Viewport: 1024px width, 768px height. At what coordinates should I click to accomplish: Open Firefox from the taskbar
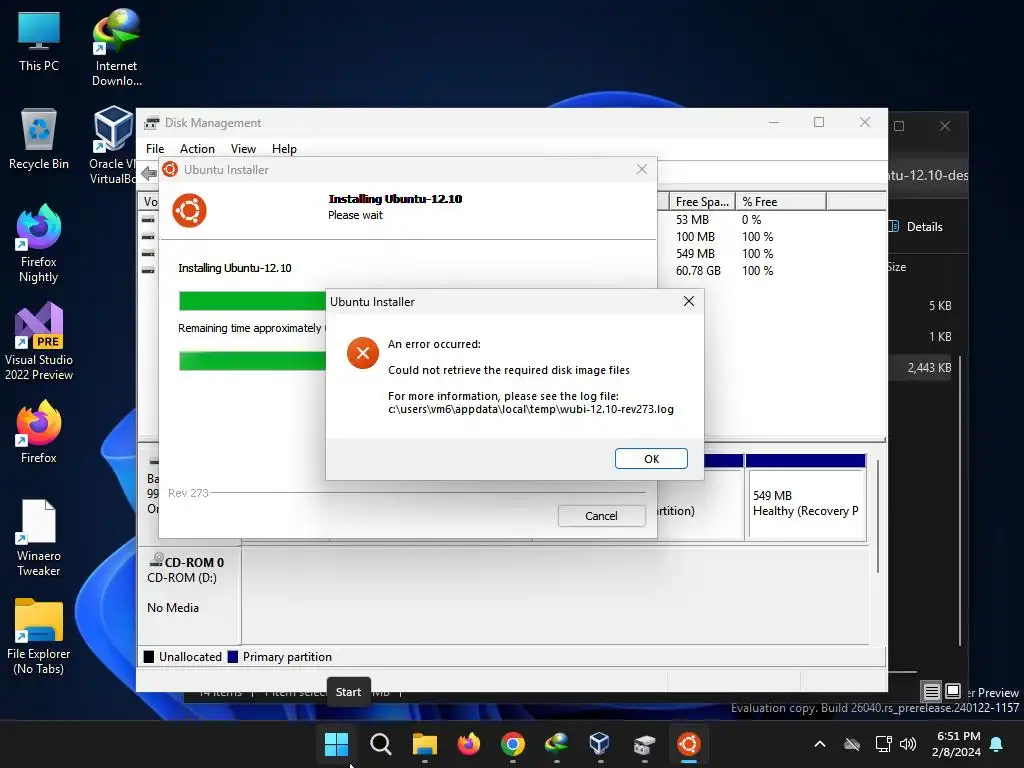(468, 744)
